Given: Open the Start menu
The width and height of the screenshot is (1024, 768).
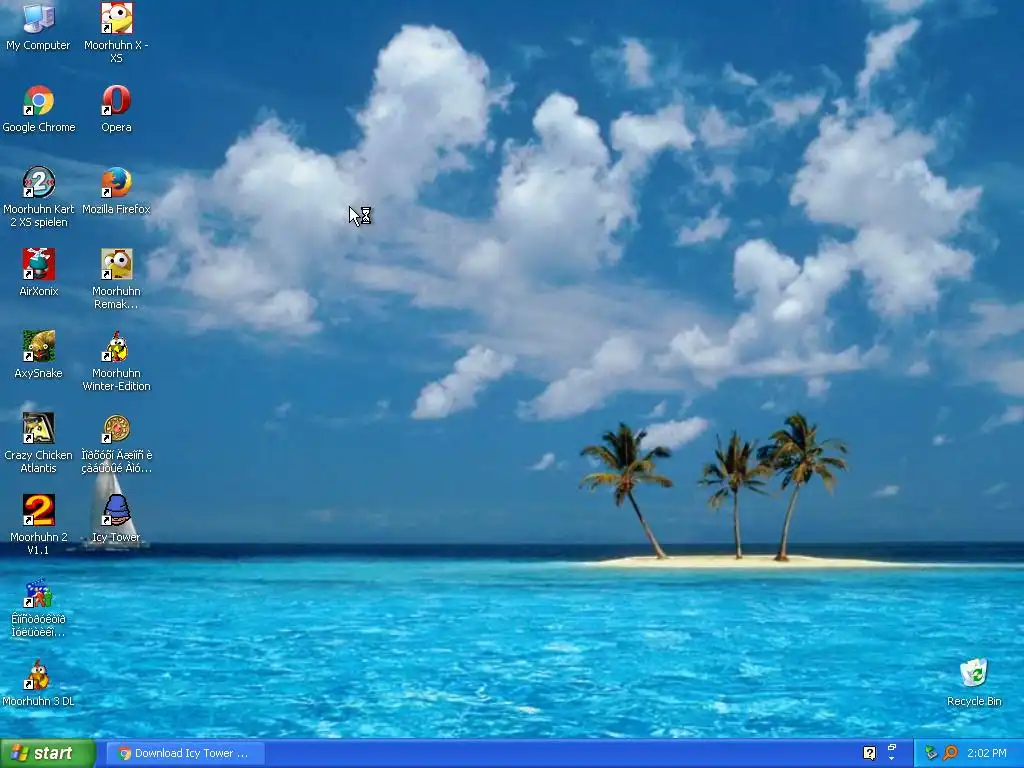Looking at the screenshot, I should point(48,753).
